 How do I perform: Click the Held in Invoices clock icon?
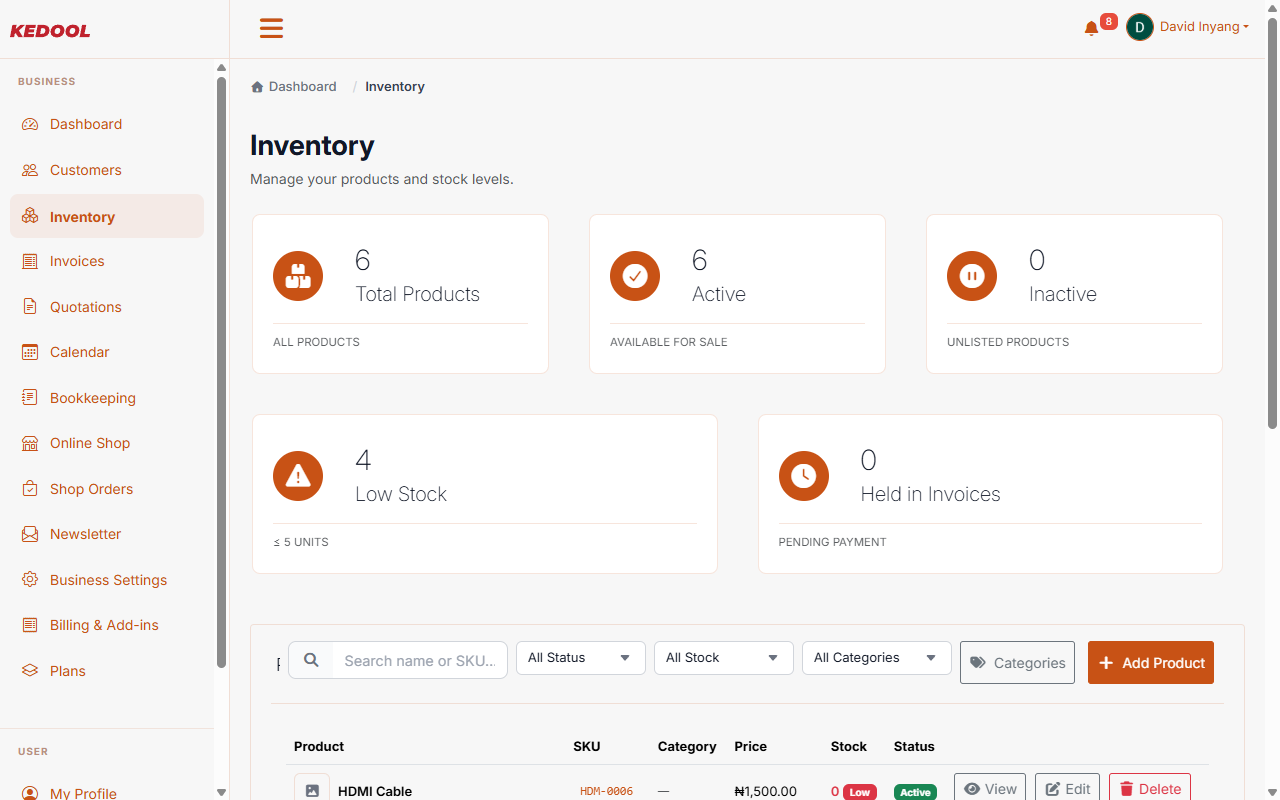point(804,476)
